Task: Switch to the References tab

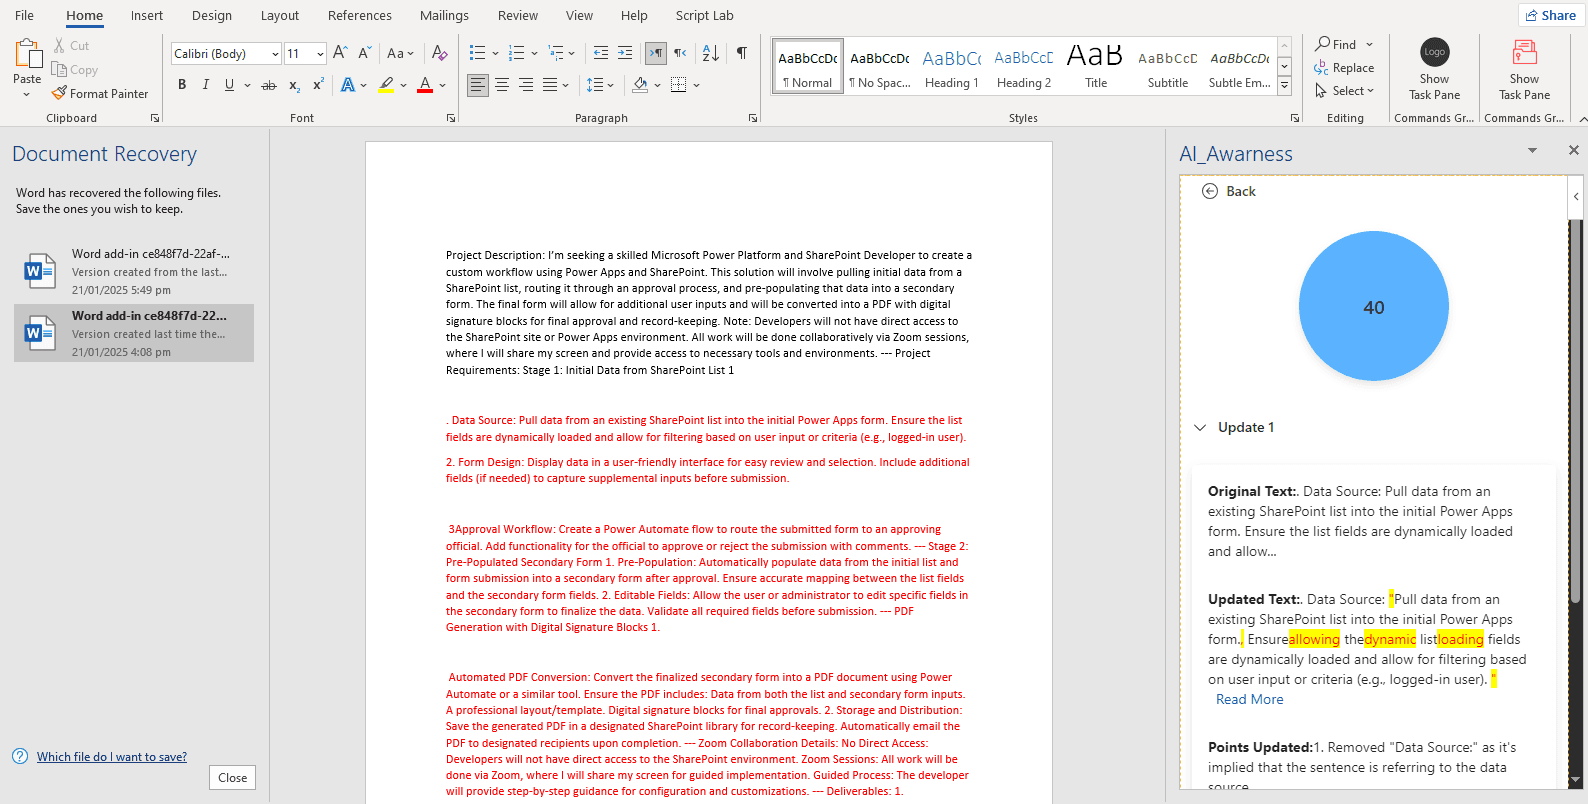Action: pos(360,15)
